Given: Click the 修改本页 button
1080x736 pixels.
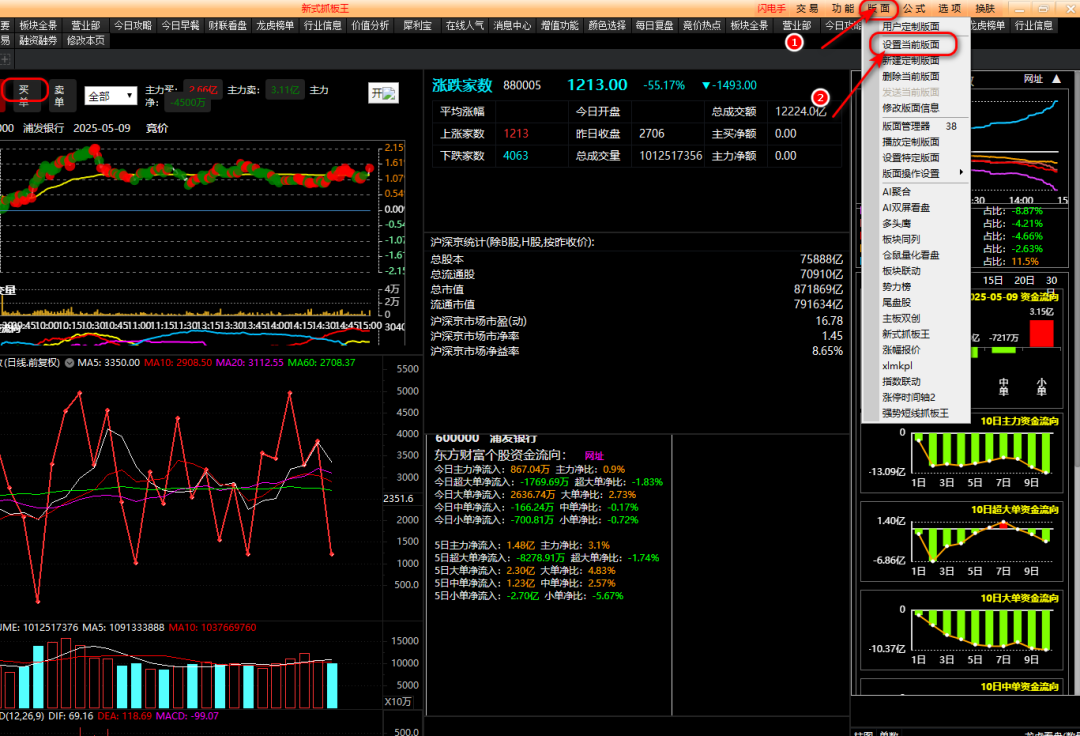Looking at the screenshot, I should coord(86,41).
